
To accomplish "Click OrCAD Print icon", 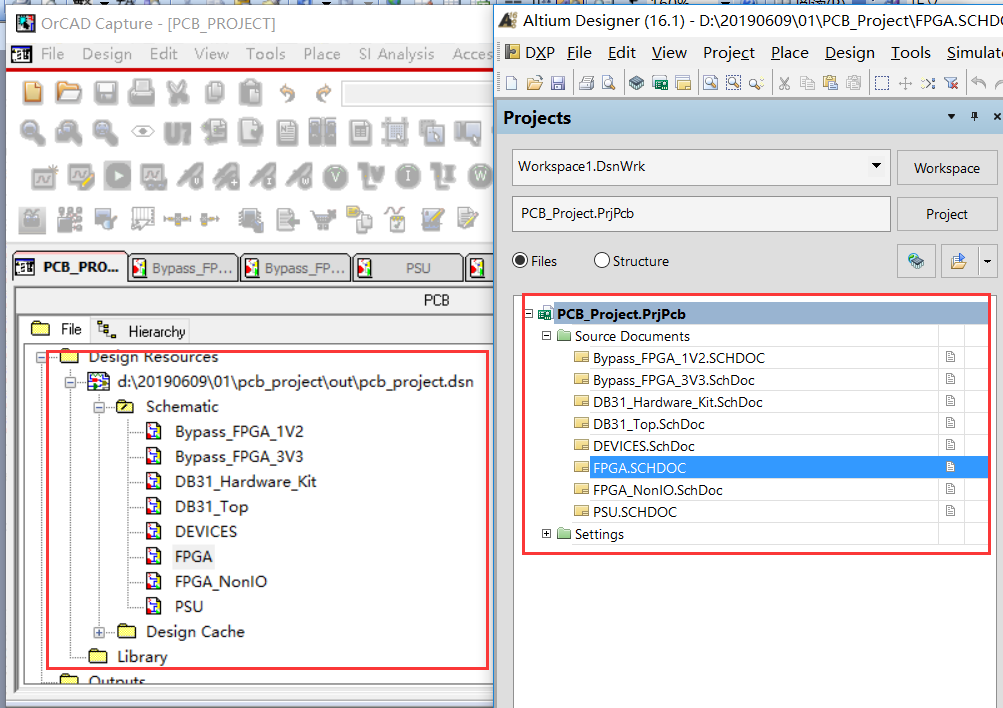I will point(141,93).
